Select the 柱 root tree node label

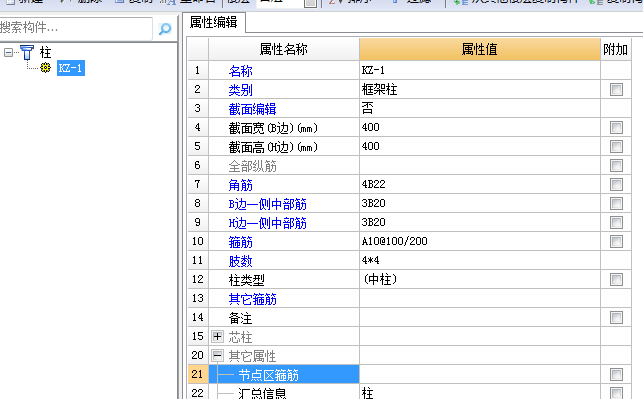tap(45, 52)
